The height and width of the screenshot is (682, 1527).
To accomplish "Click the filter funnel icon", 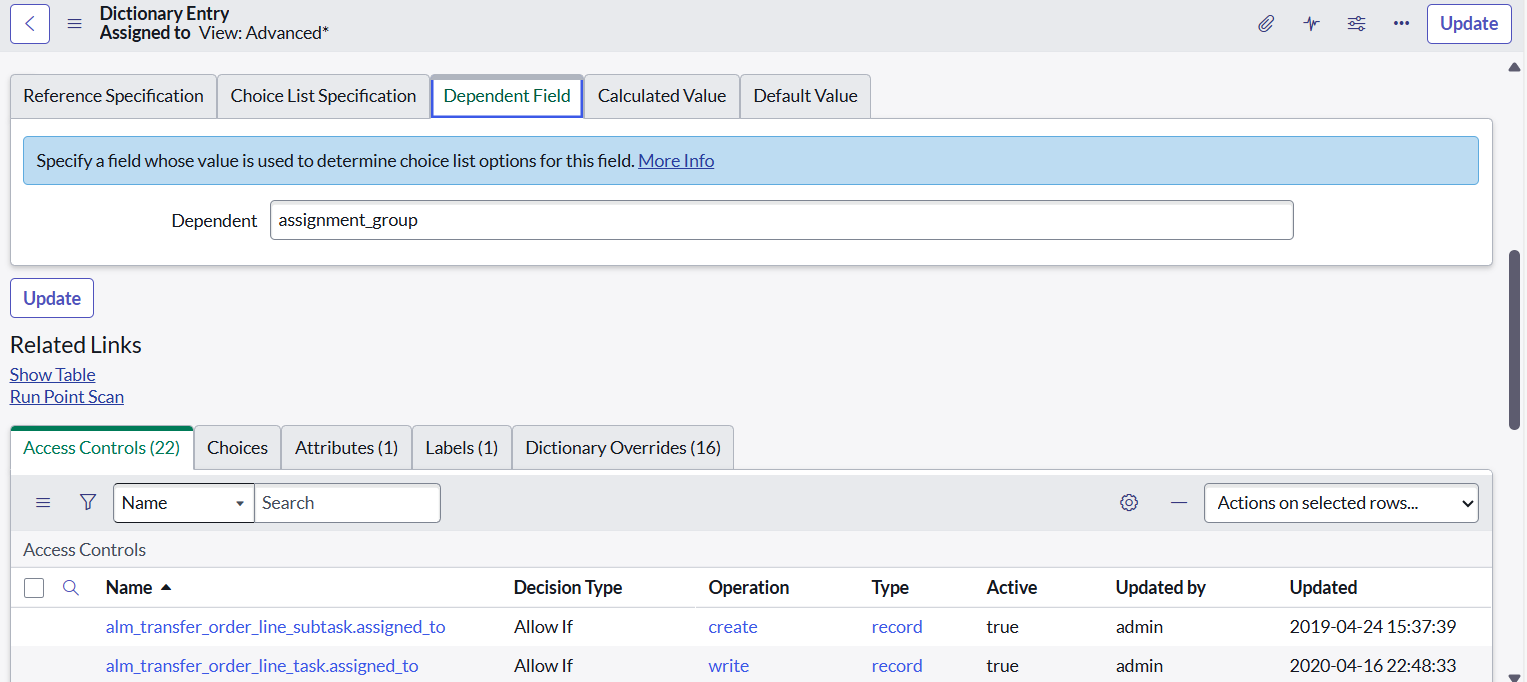I will 88,502.
